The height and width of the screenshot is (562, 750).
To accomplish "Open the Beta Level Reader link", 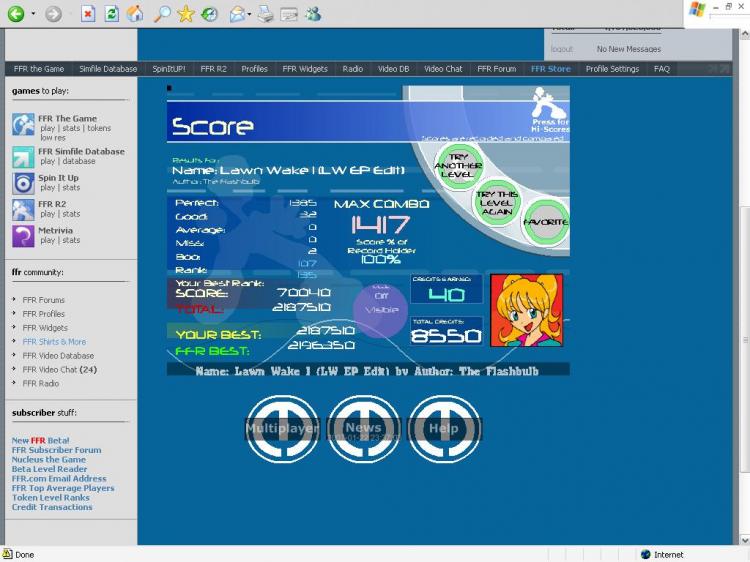I will (x=49, y=469).
